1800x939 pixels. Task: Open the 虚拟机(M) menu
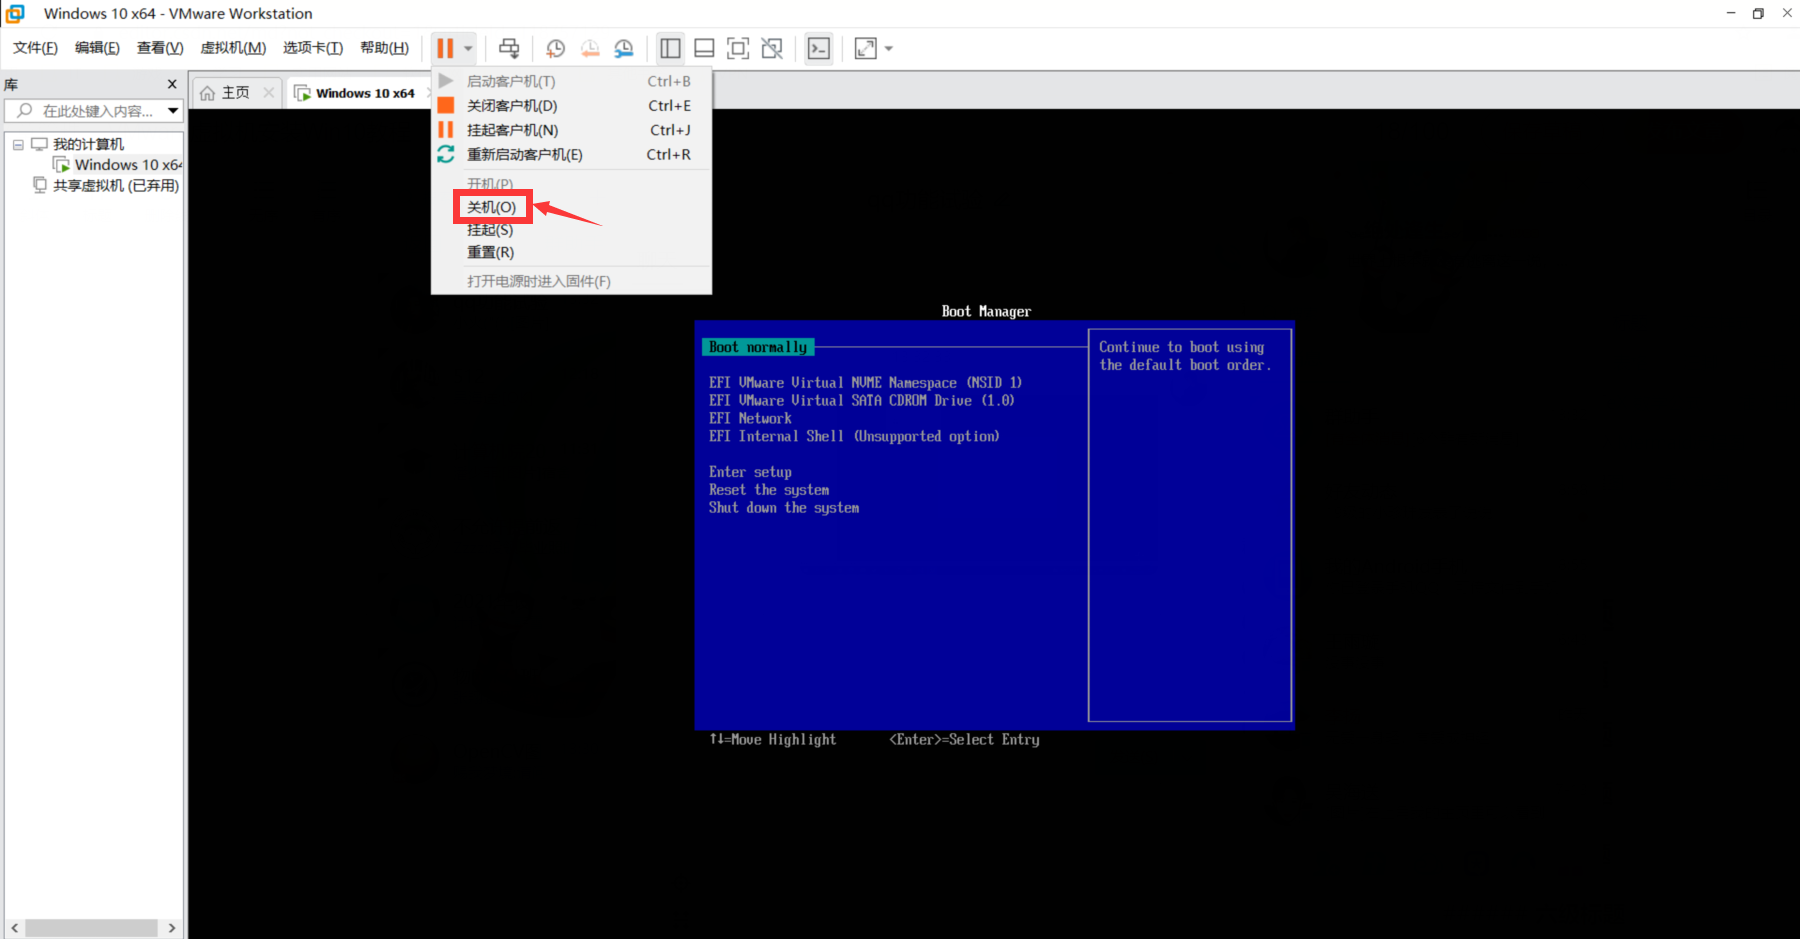point(233,48)
